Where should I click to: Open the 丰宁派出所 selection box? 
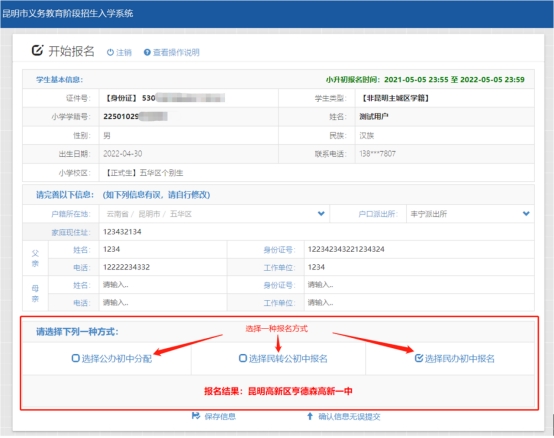coord(470,214)
